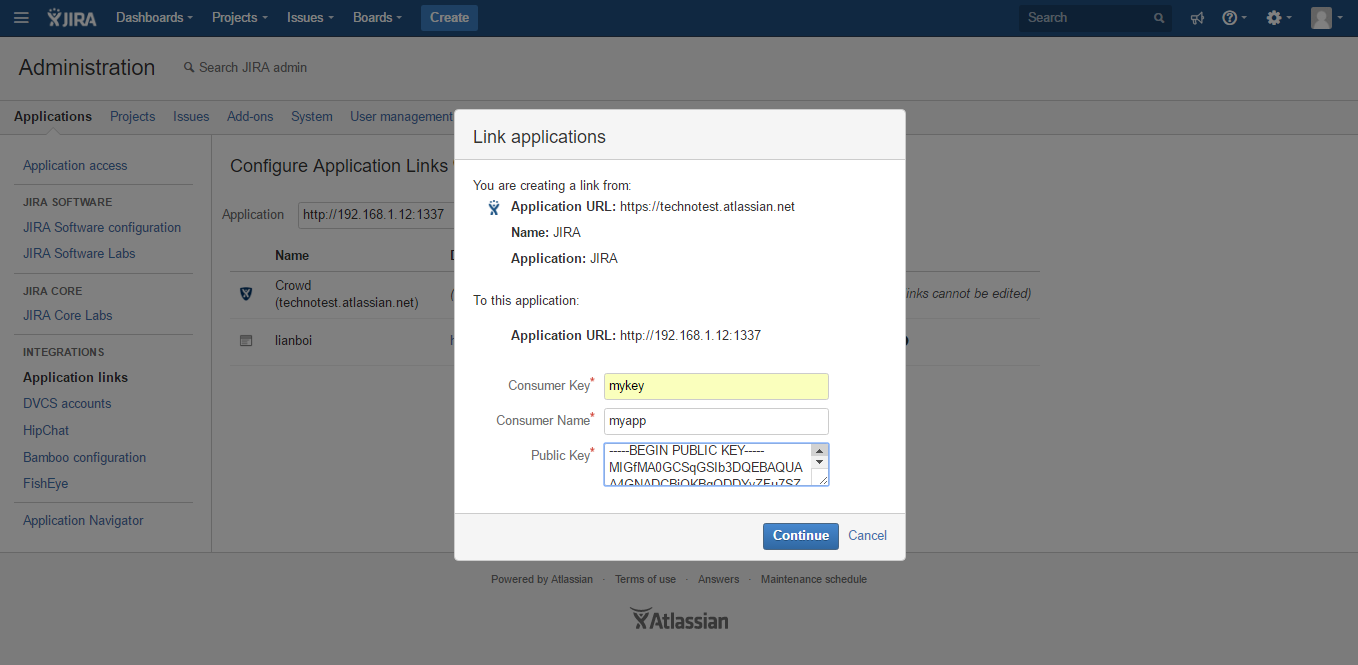The image size is (1358, 665).
Task: Open the user avatar profile menu
Action: [1327, 18]
